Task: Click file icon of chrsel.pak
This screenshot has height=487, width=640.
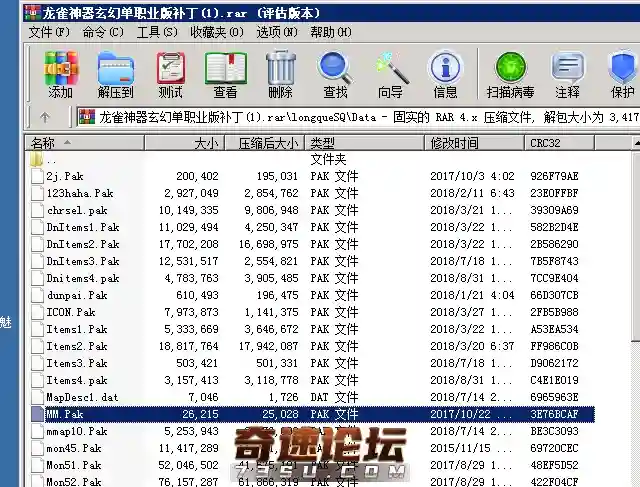Action: point(38,210)
